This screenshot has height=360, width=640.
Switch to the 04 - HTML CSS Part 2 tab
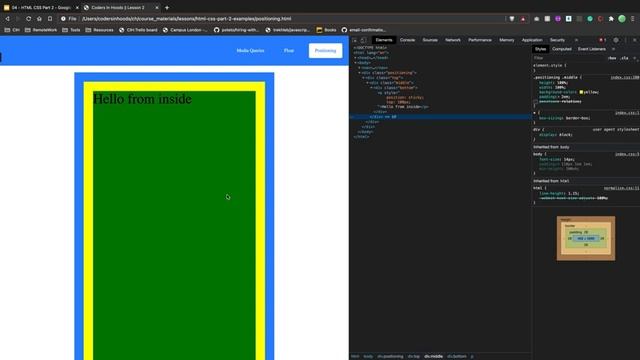tap(40, 7)
